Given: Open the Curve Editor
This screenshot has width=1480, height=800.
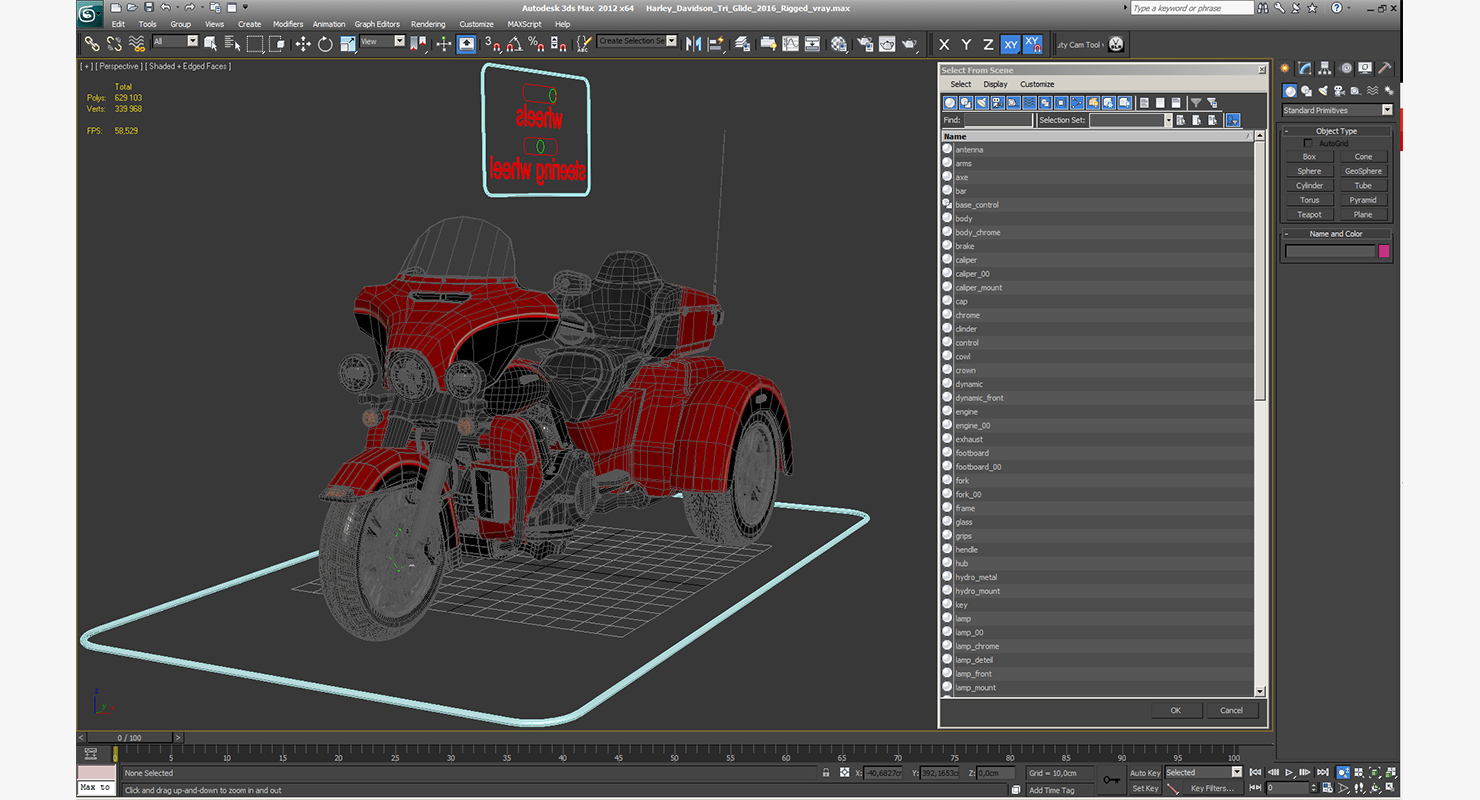Looking at the screenshot, I should point(790,44).
